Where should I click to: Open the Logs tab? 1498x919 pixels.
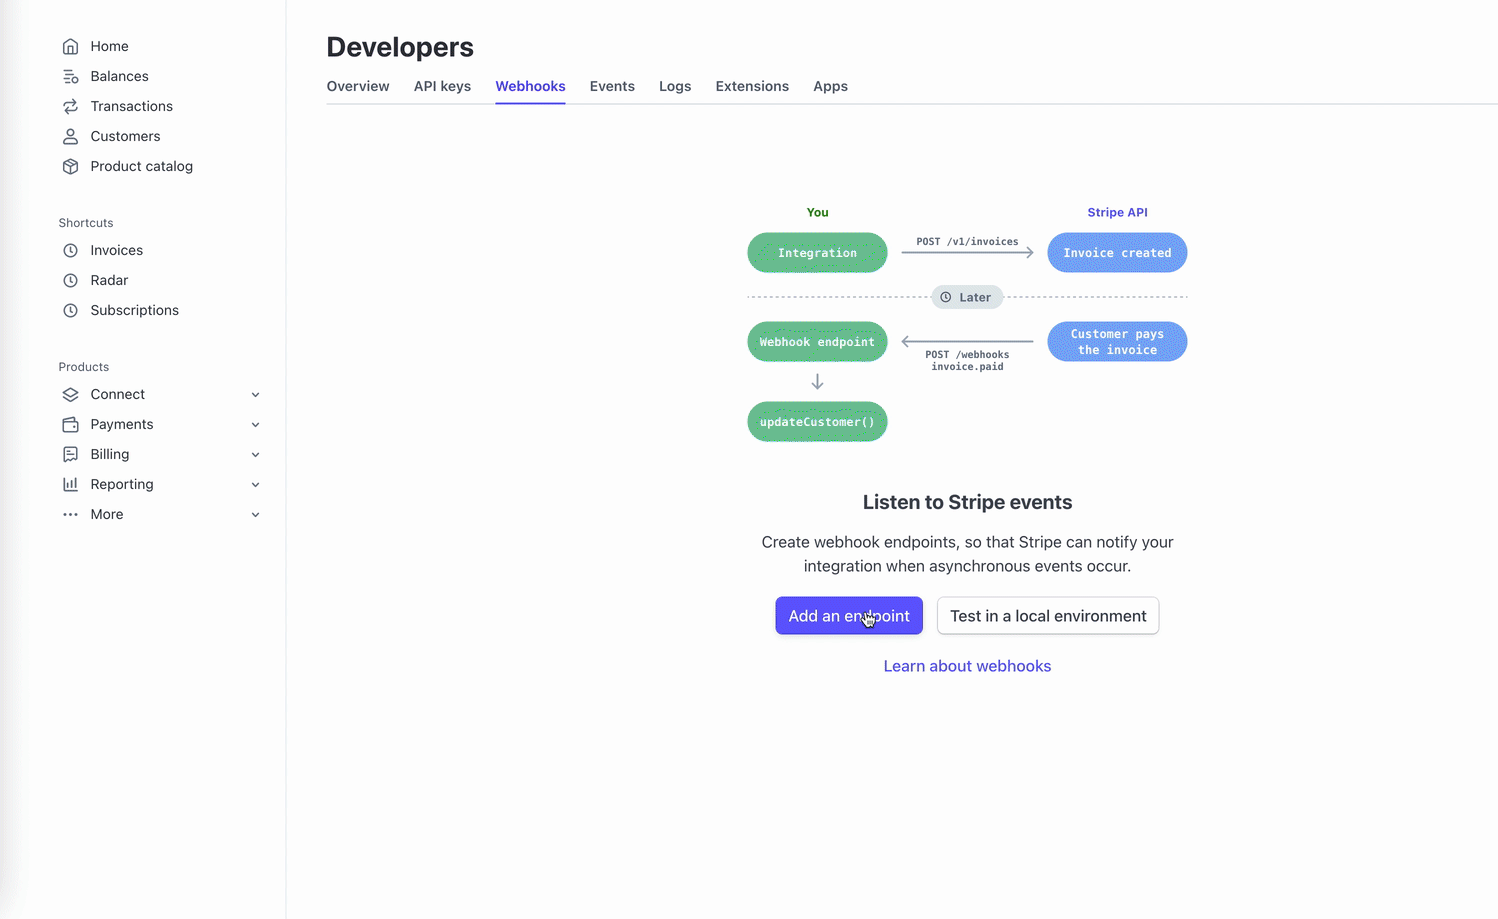[x=675, y=86]
